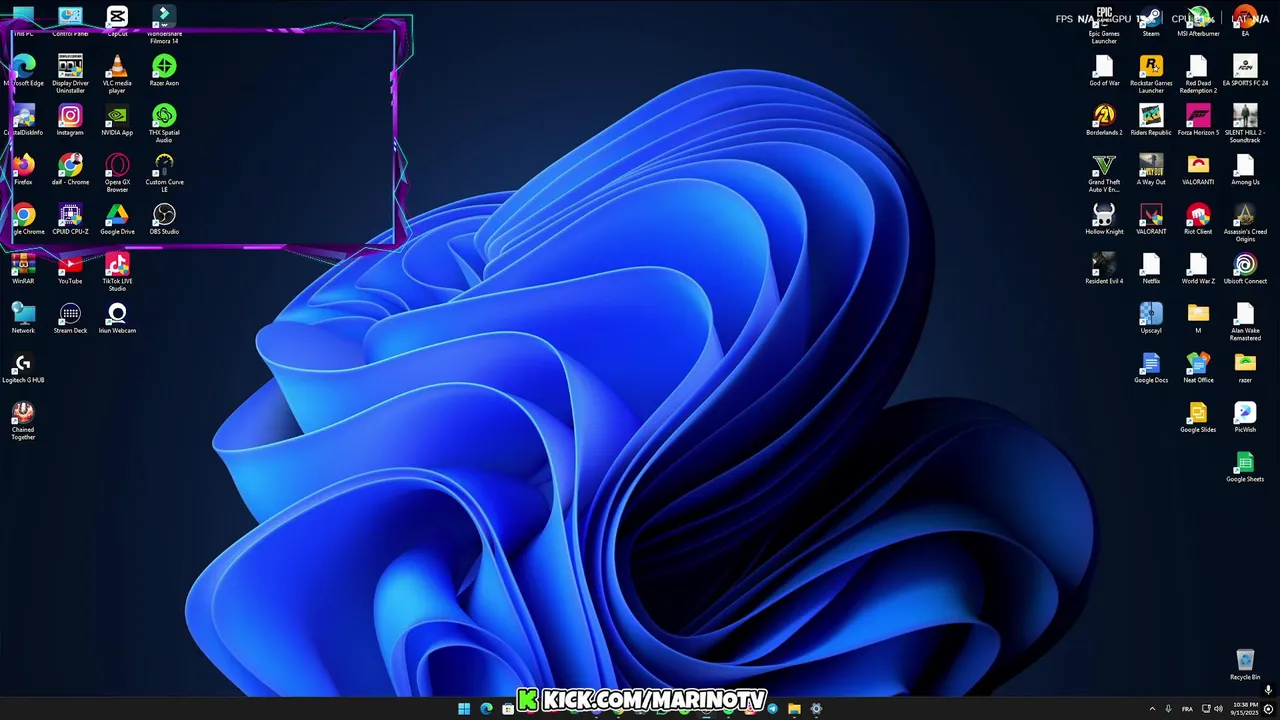This screenshot has width=1280, height=720.
Task: Launch OBS Studio from the desktop
Action: pyautogui.click(x=164, y=220)
